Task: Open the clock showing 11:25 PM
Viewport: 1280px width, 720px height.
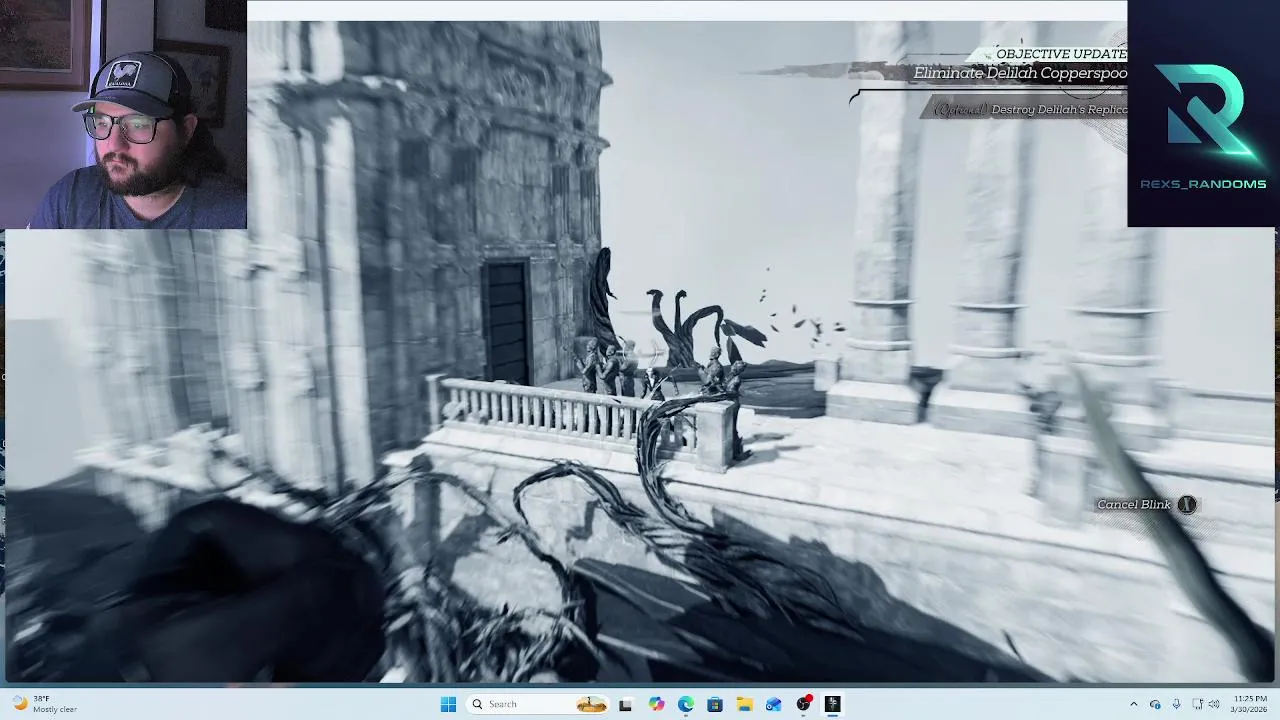Action: [x=1250, y=704]
